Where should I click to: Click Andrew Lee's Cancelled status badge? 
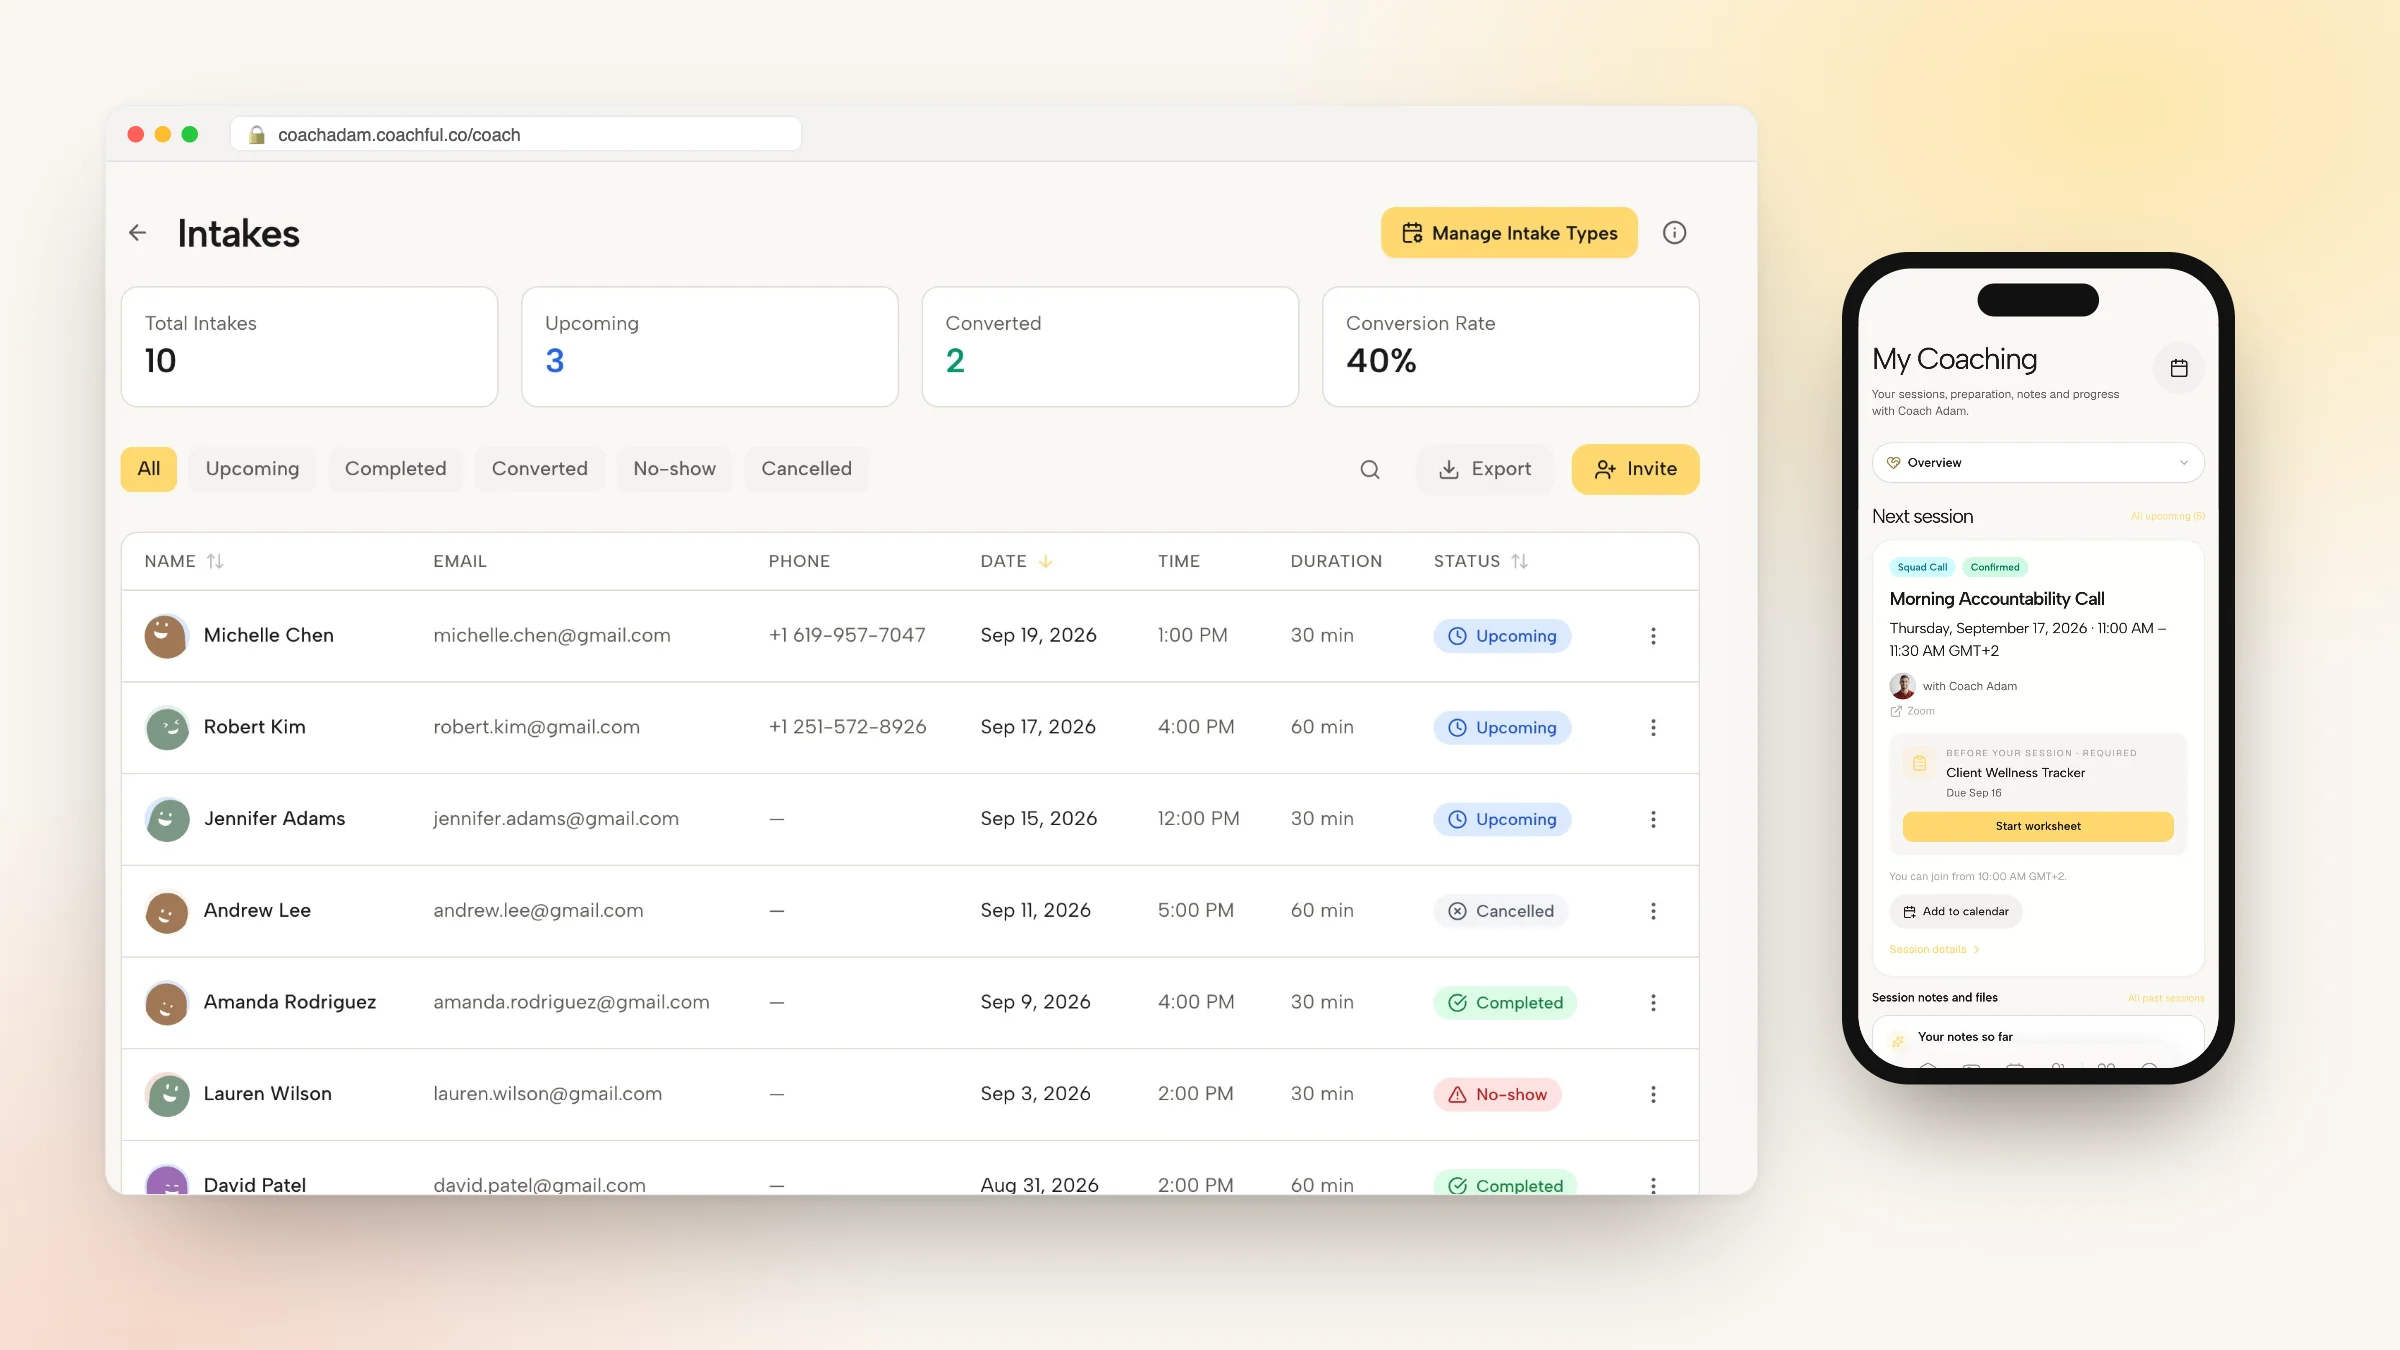pos(1501,911)
